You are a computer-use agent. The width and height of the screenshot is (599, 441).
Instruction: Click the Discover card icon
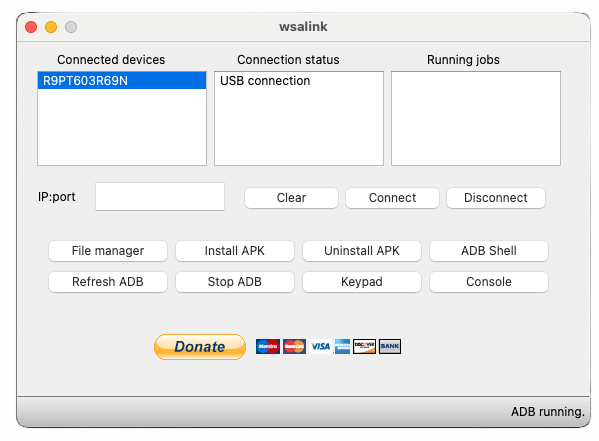(364, 346)
